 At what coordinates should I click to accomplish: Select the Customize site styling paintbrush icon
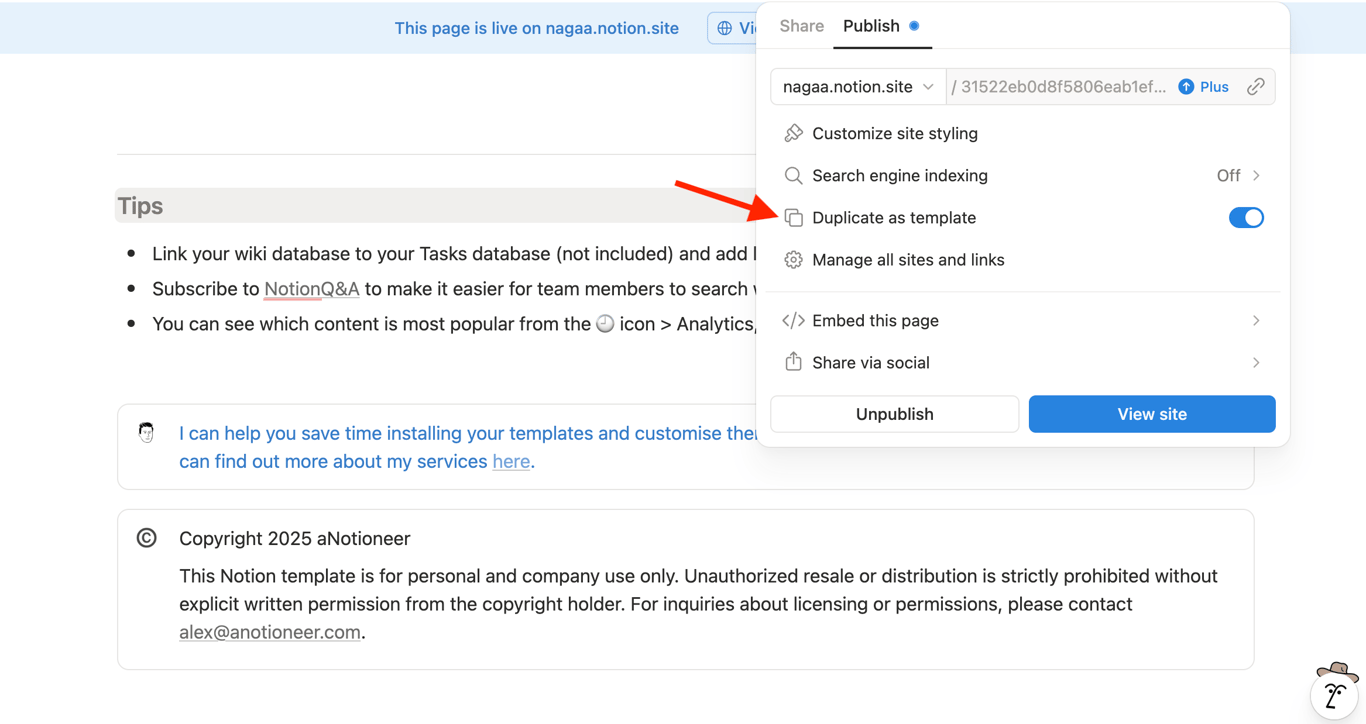click(x=793, y=133)
